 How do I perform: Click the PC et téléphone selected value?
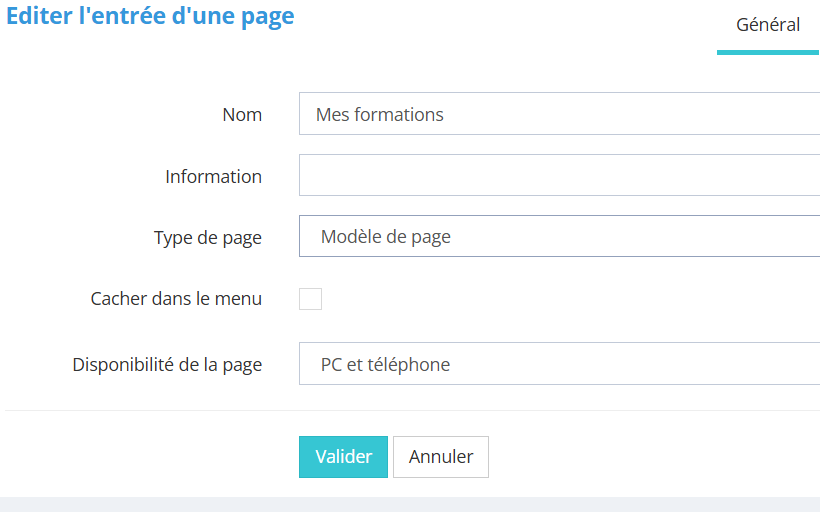pos(385,364)
